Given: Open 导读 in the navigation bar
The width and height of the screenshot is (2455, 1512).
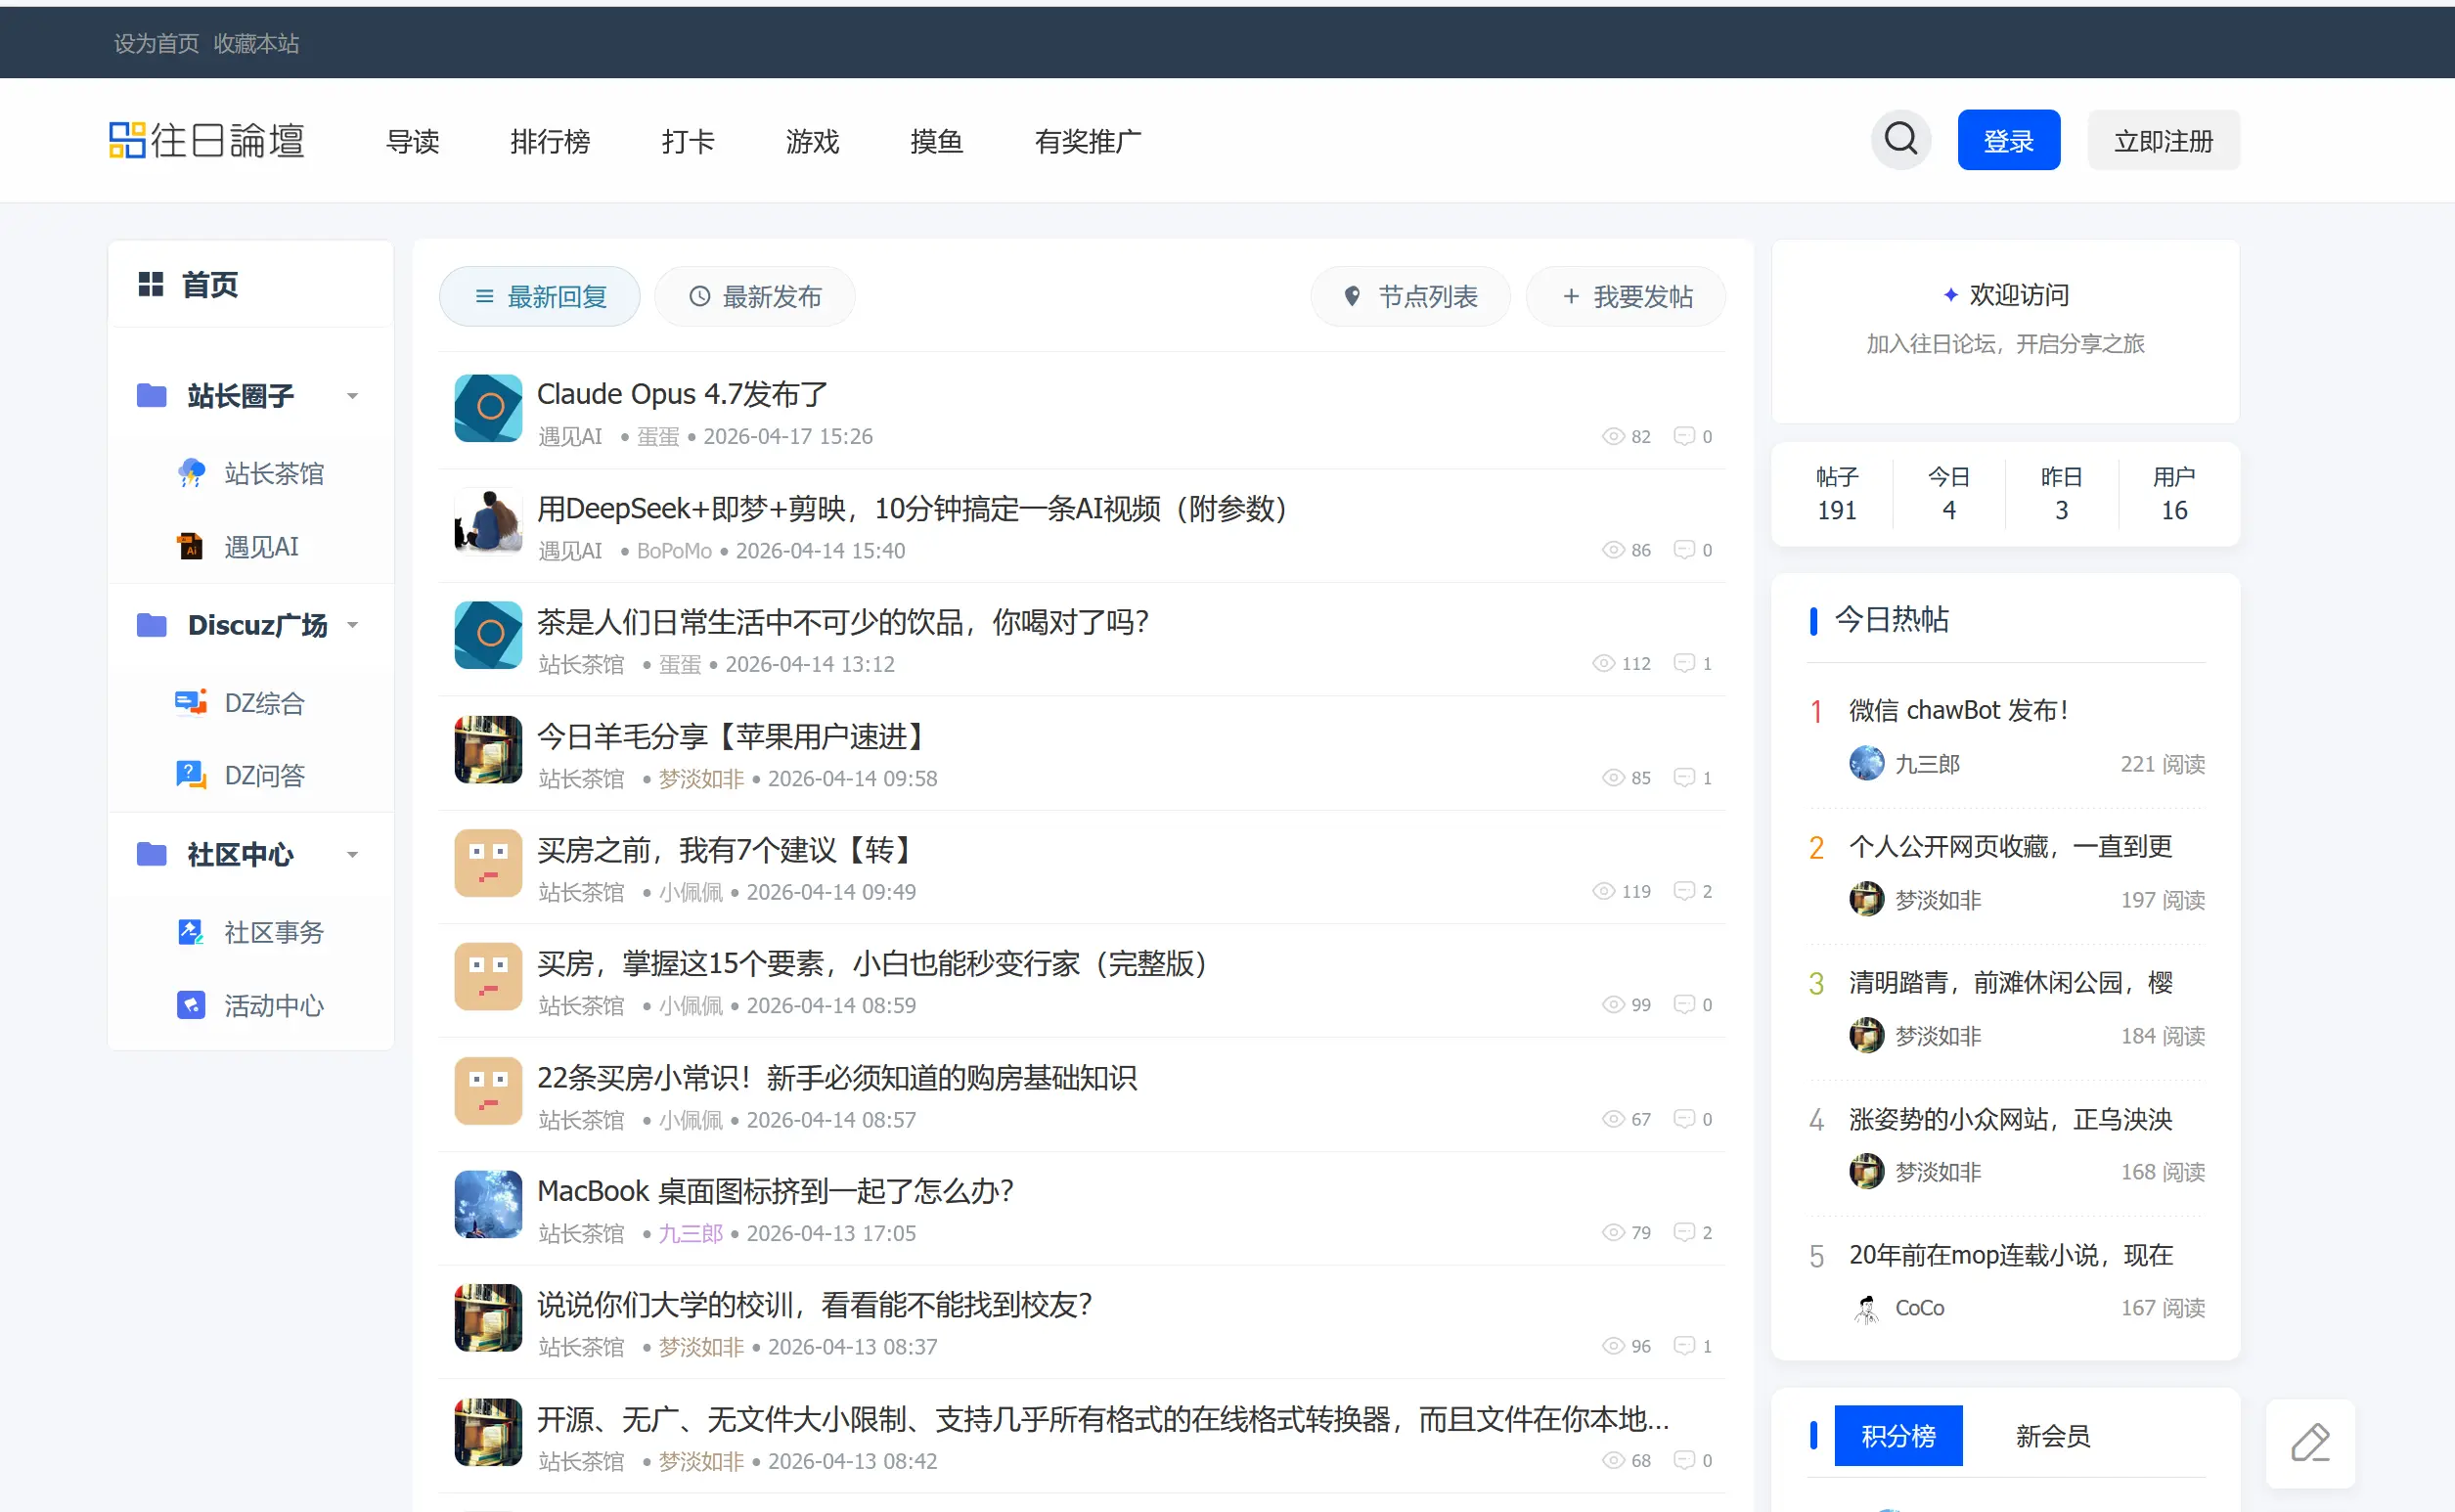Looking at the screenshot, I should pos(413,142).
